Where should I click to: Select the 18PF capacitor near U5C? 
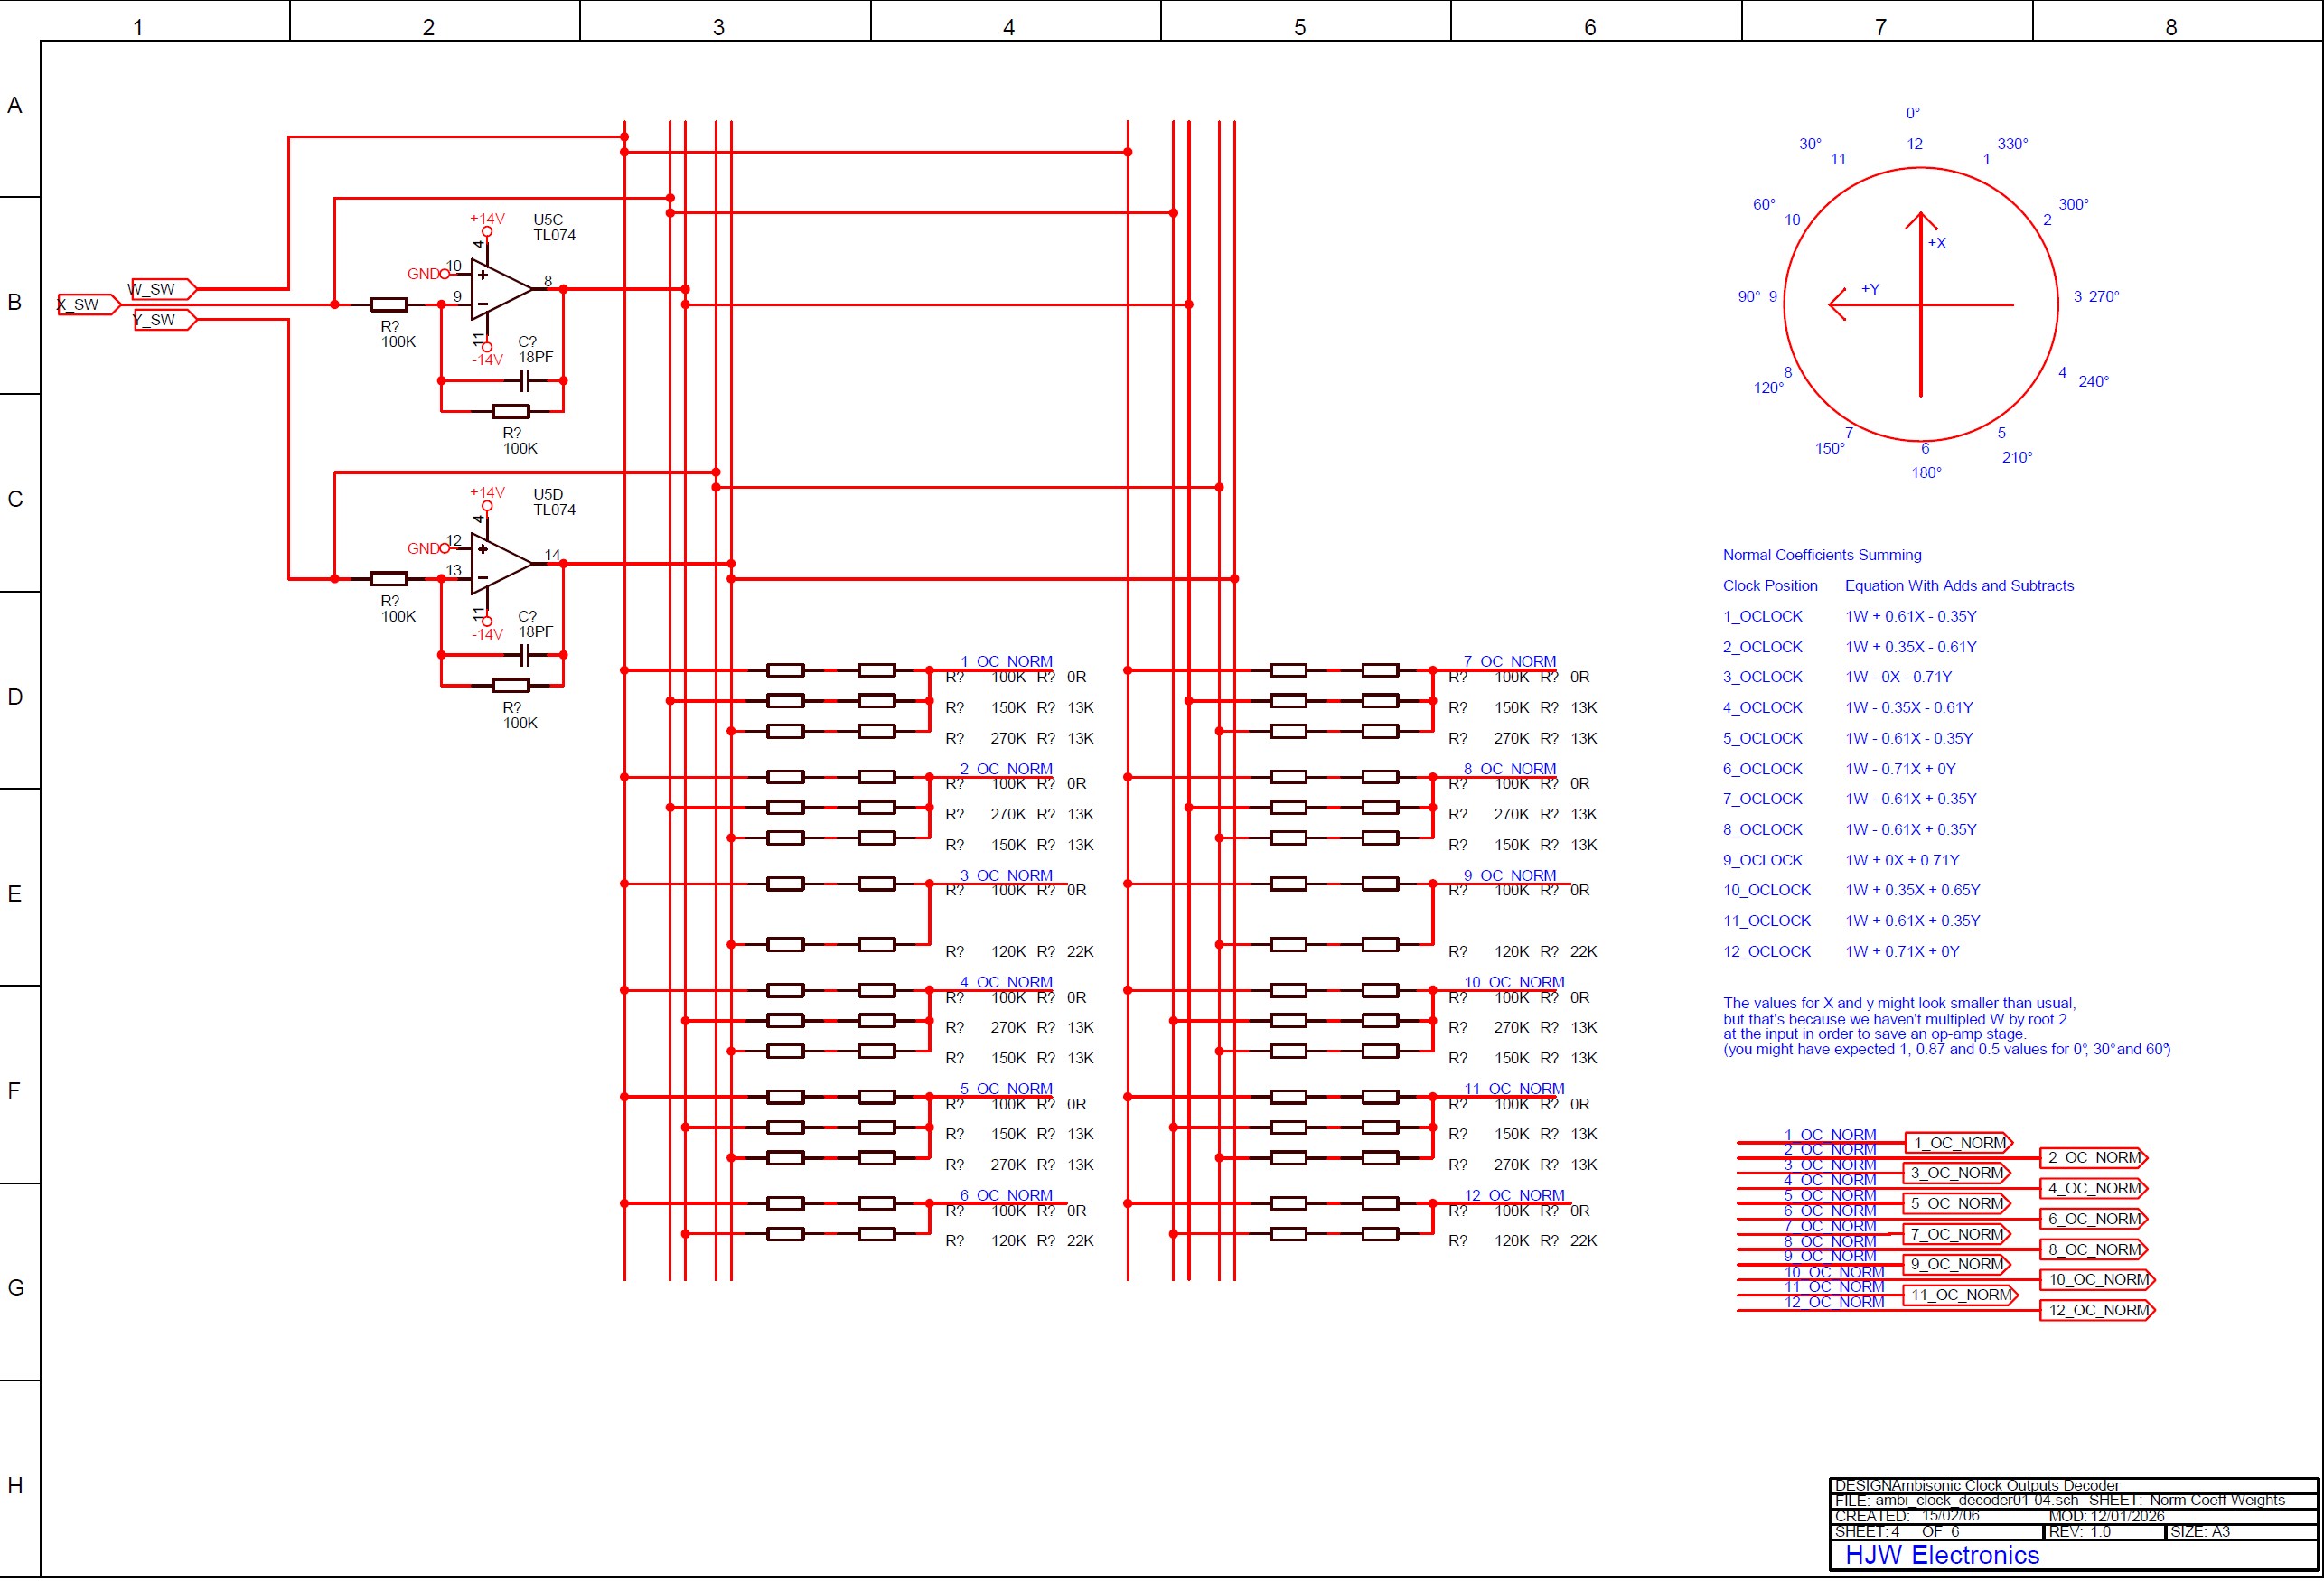525,381
